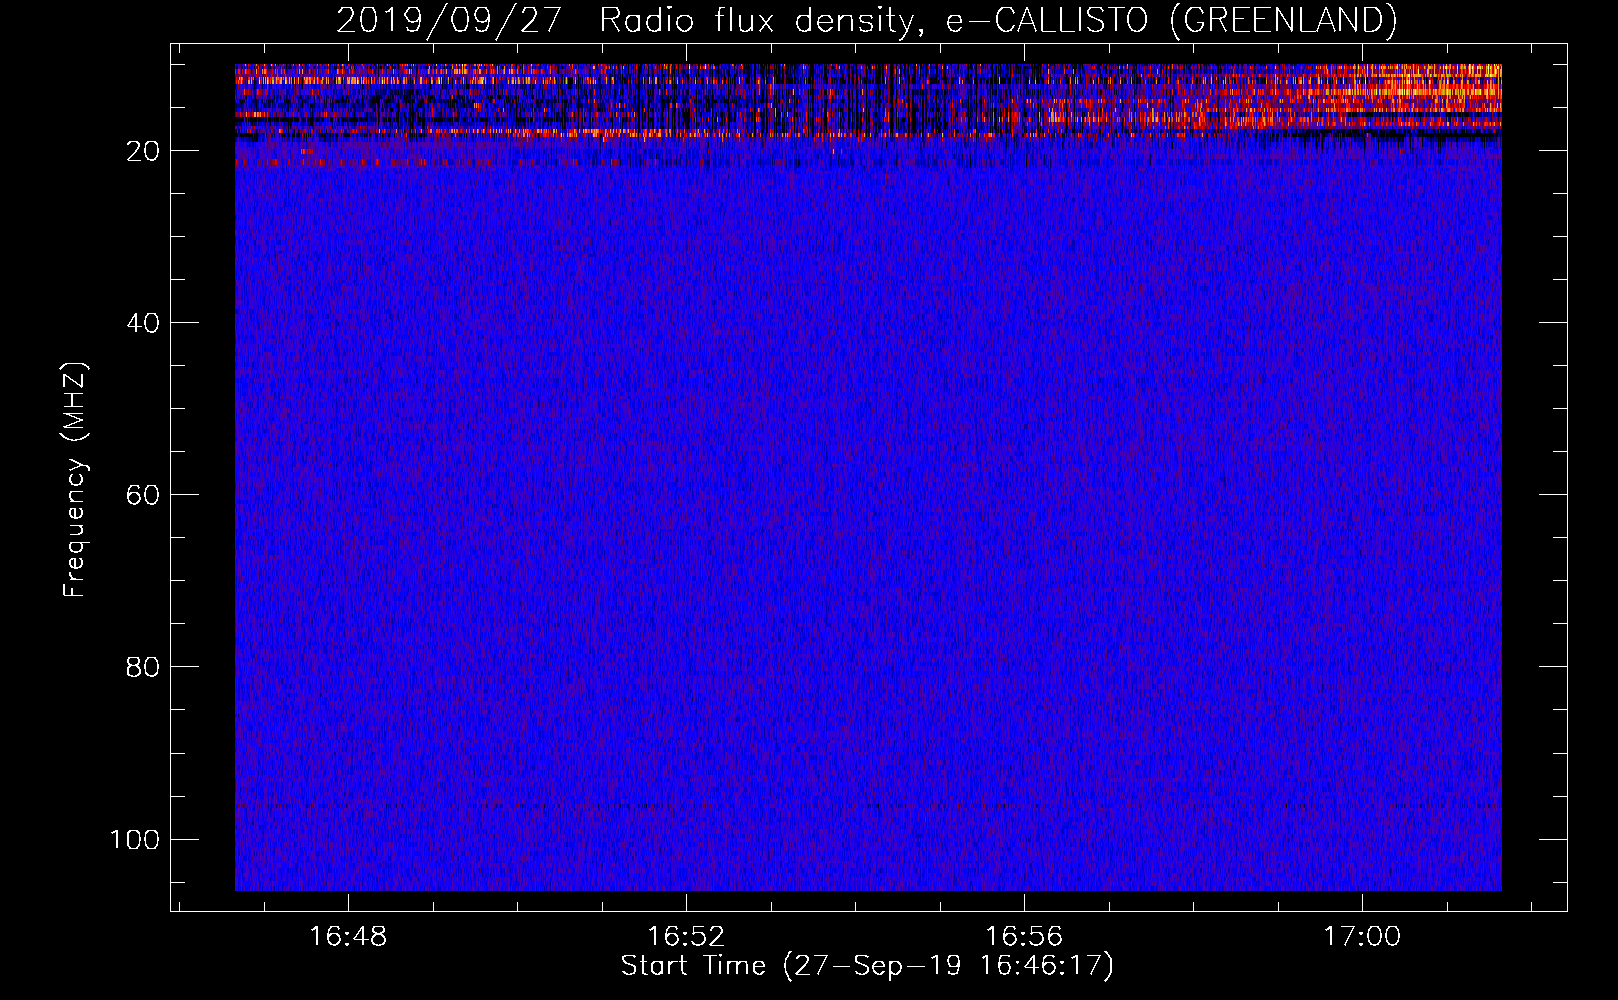Click the 16:48 time tick label
1618x1000 pixels.
[x=347, y=937]
